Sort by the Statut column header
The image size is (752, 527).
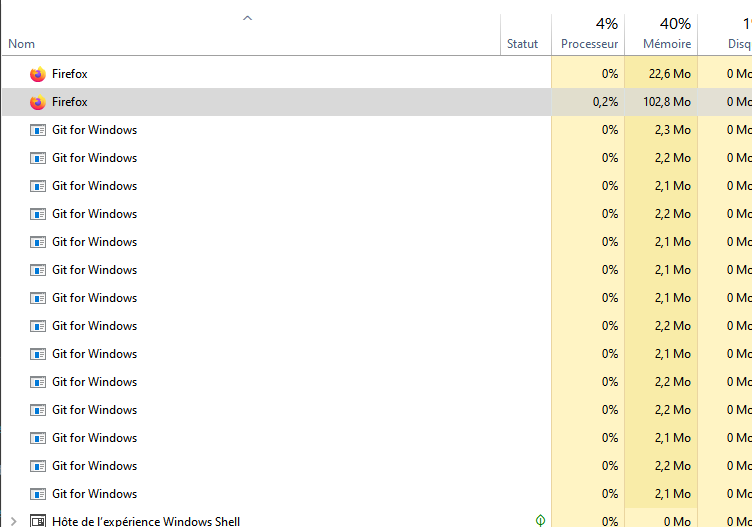coord(522,44)
